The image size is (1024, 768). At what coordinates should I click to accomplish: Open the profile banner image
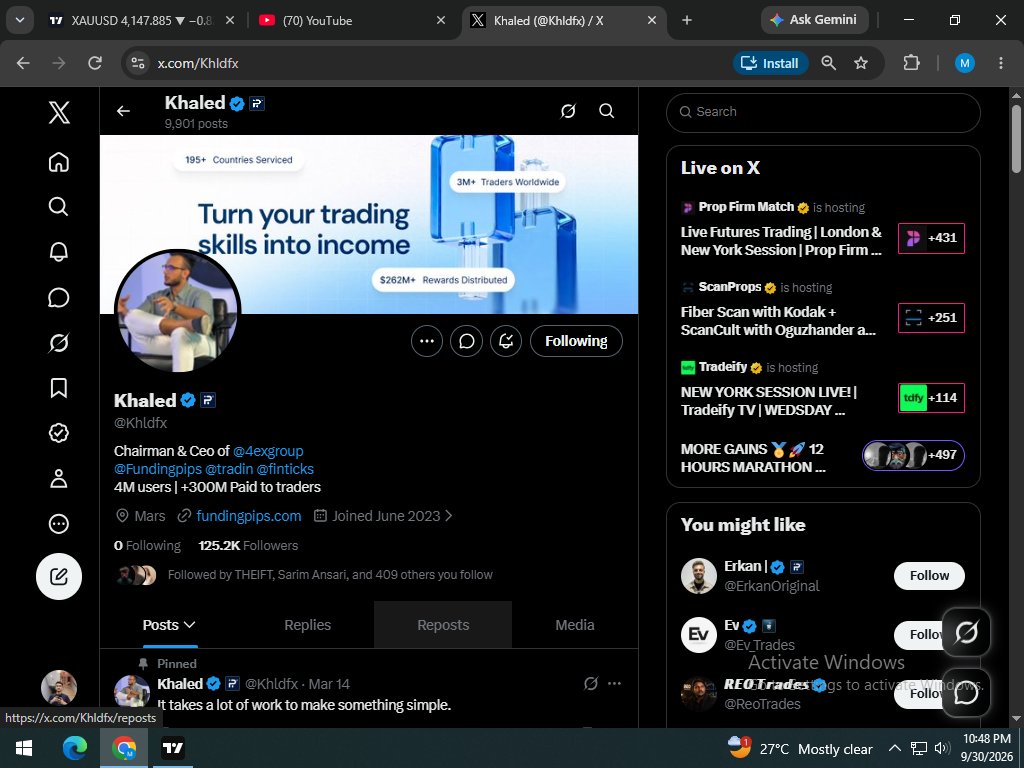tap(369, 224)
